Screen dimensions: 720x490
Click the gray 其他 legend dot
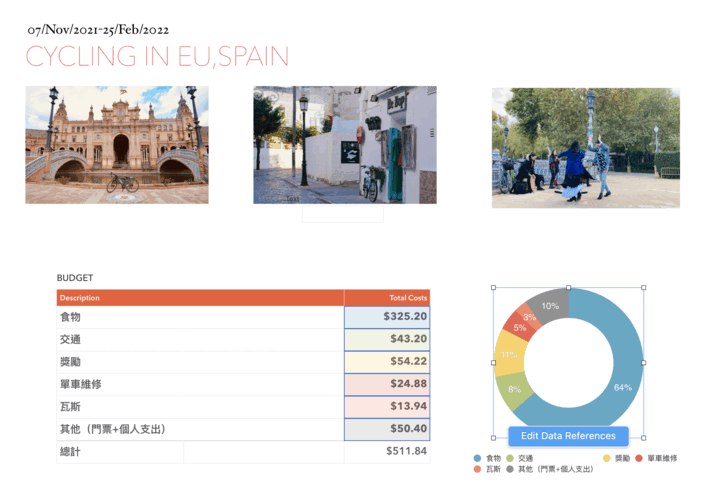pos(511,468)
